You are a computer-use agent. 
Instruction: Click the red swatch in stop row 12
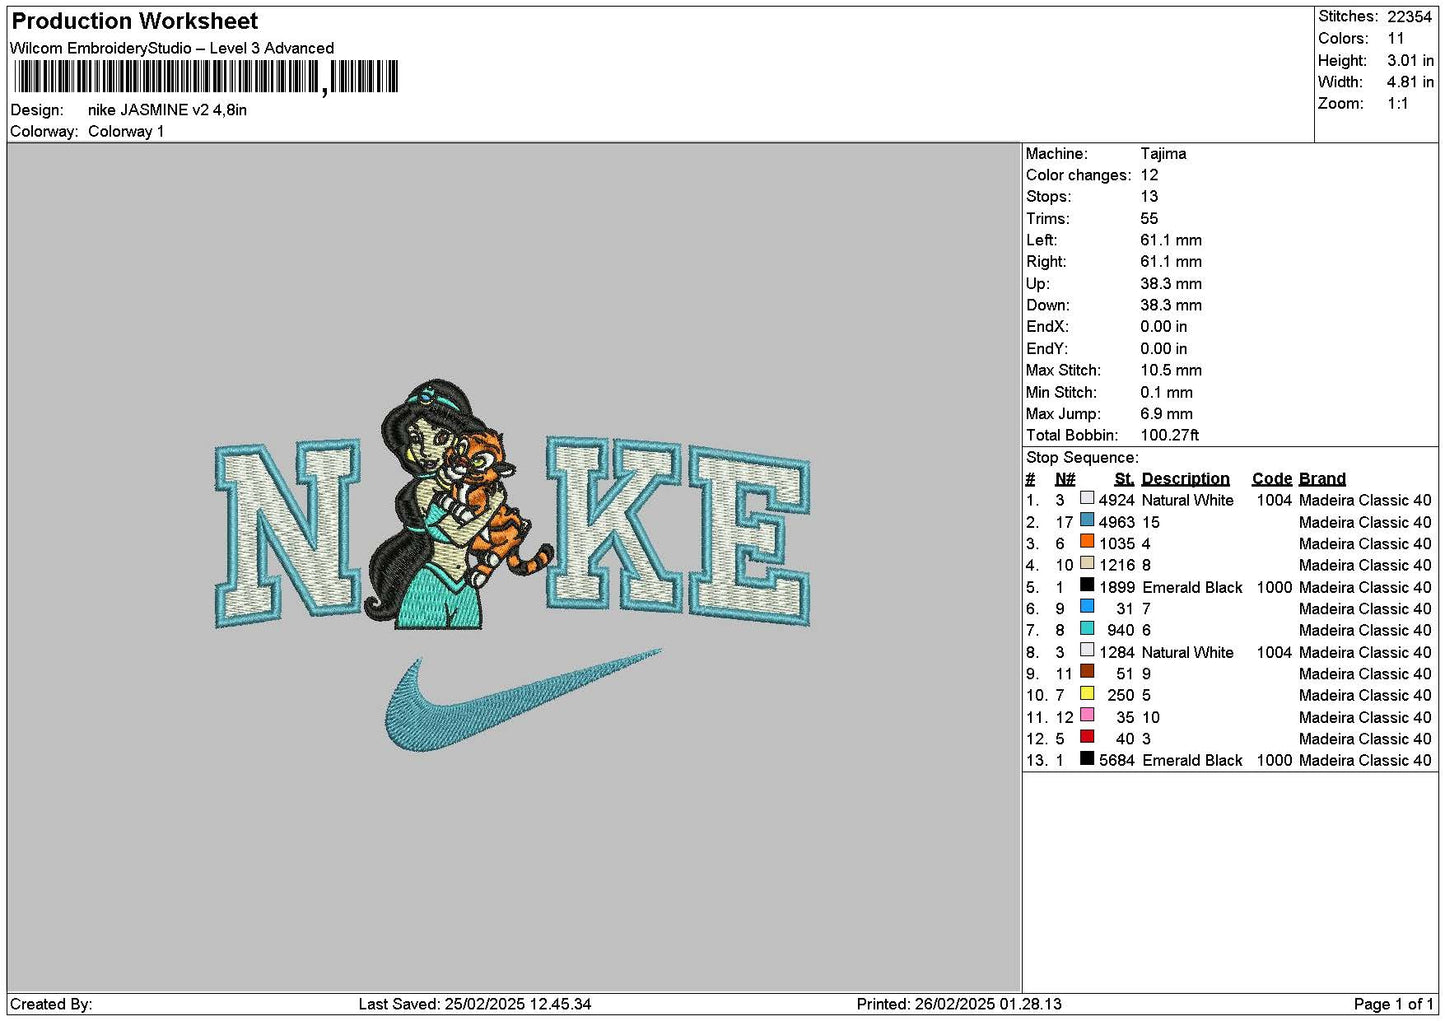coord(1087,737)
